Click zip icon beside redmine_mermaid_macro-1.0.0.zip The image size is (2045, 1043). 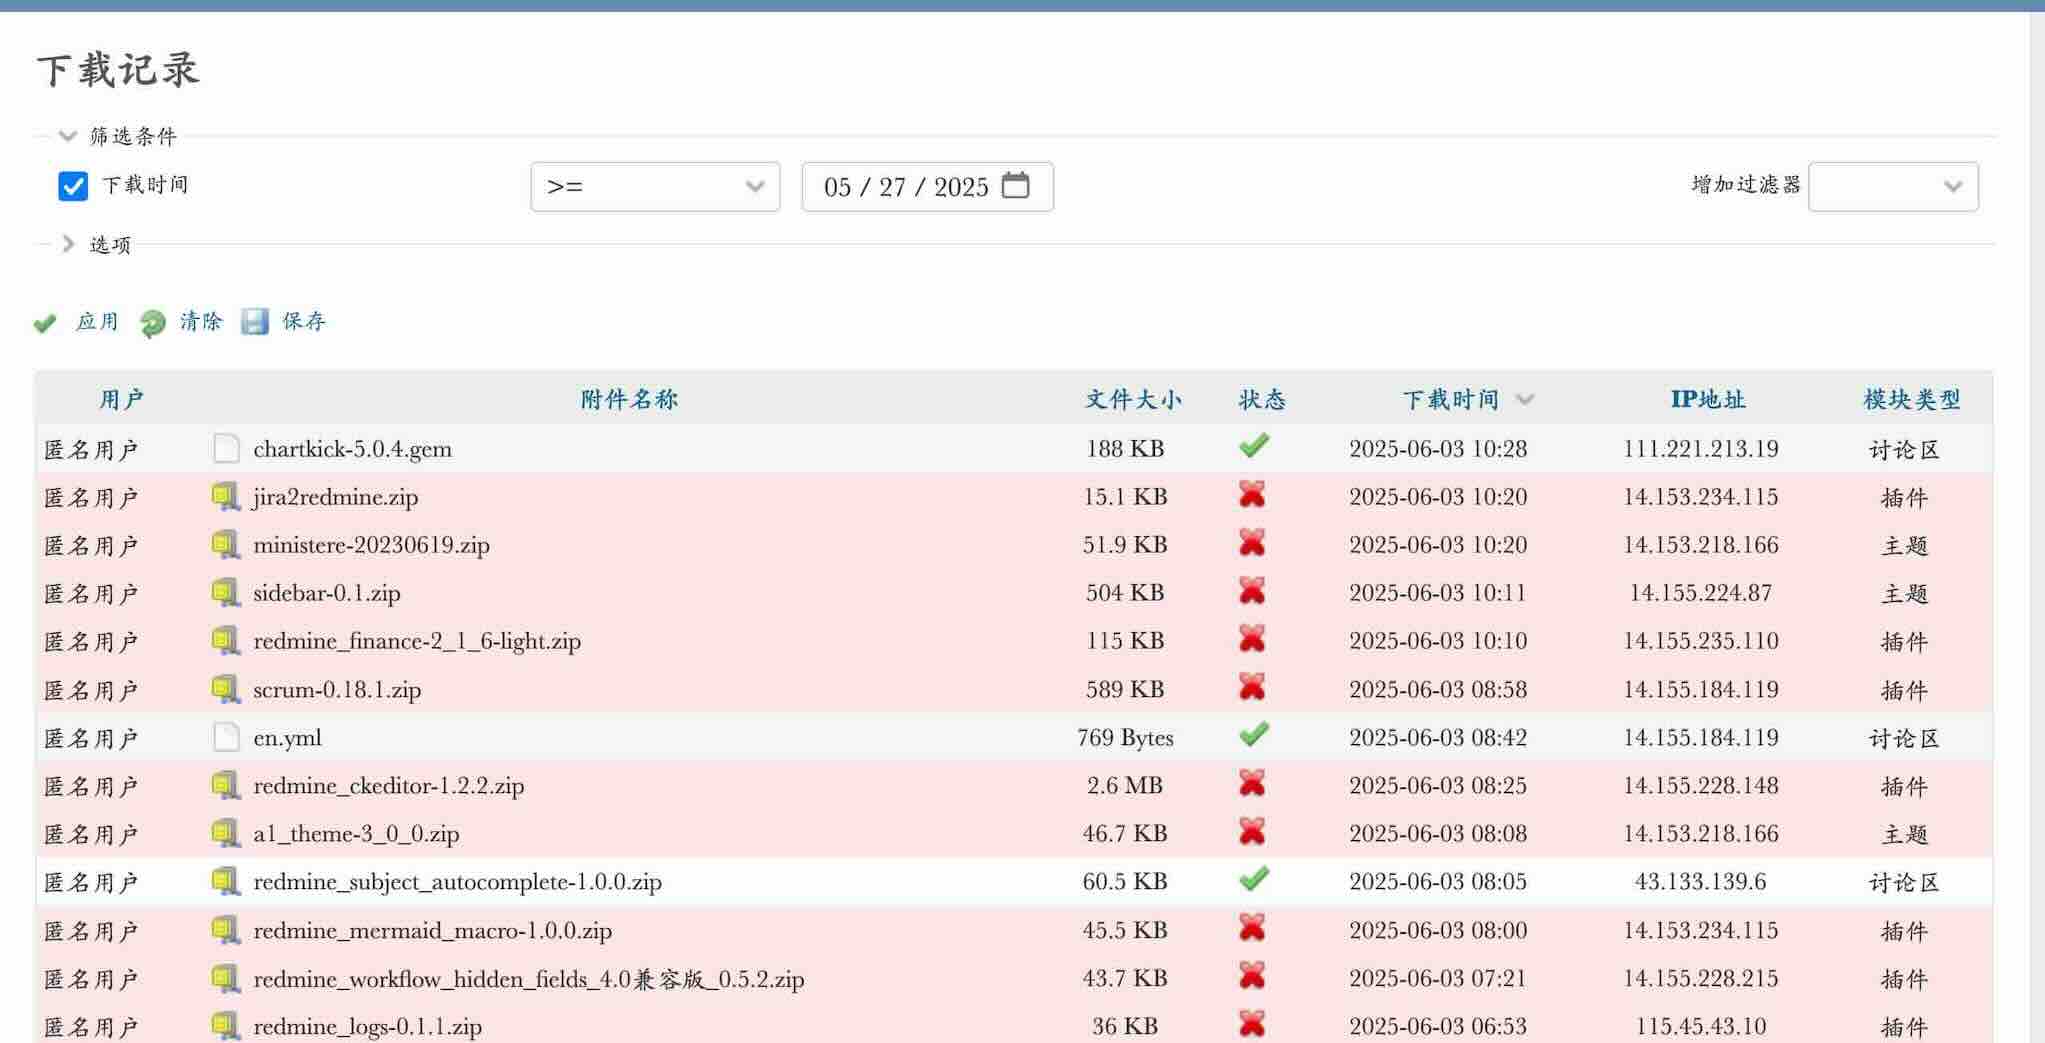tap(226, 930)
